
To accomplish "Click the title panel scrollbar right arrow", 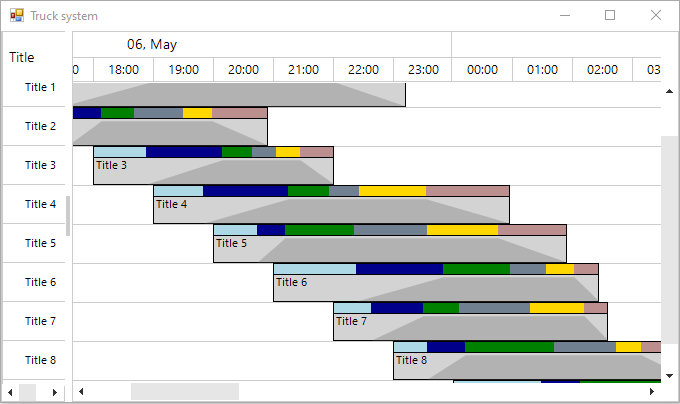I will pos(55,392).
